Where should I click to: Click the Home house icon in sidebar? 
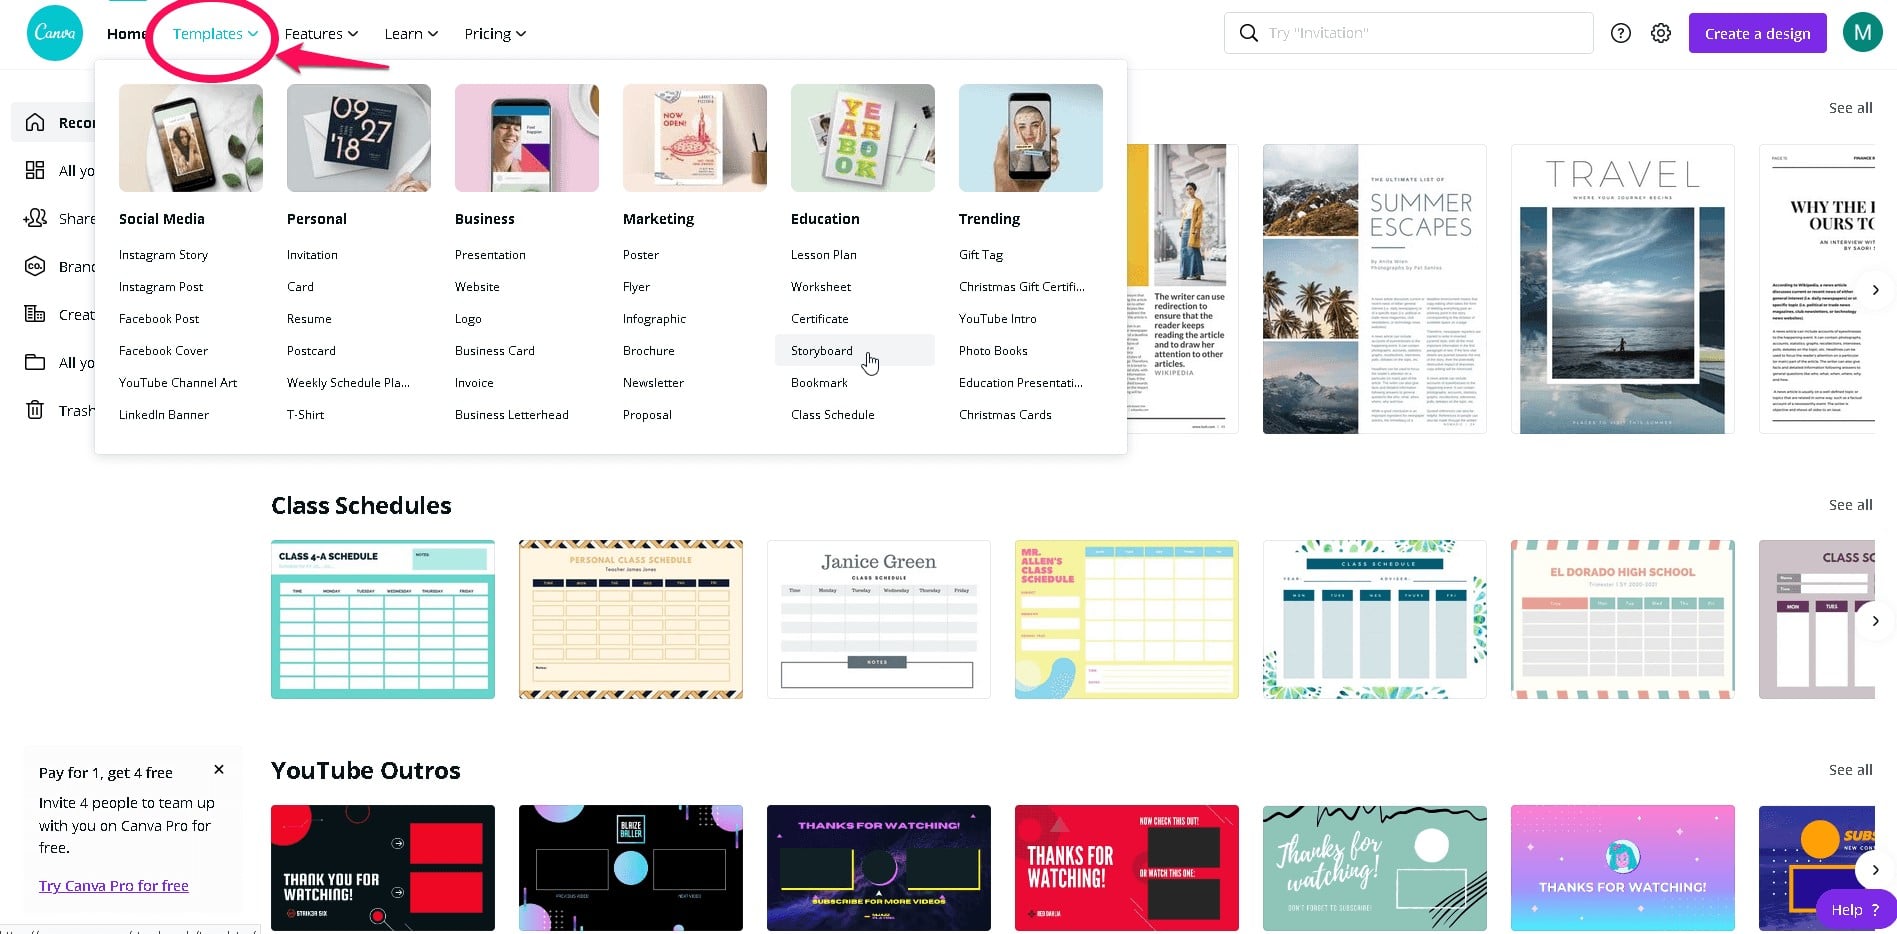pos(35,122)
